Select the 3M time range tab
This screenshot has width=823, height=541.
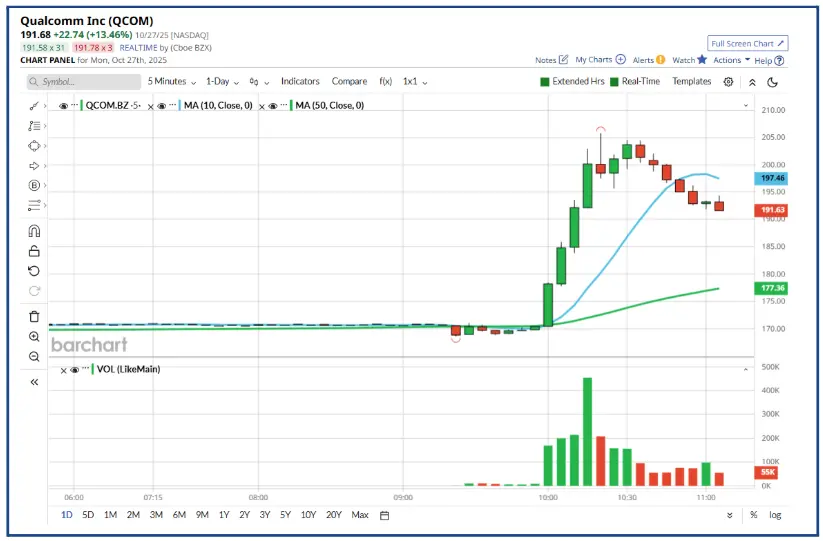point(156,515)
